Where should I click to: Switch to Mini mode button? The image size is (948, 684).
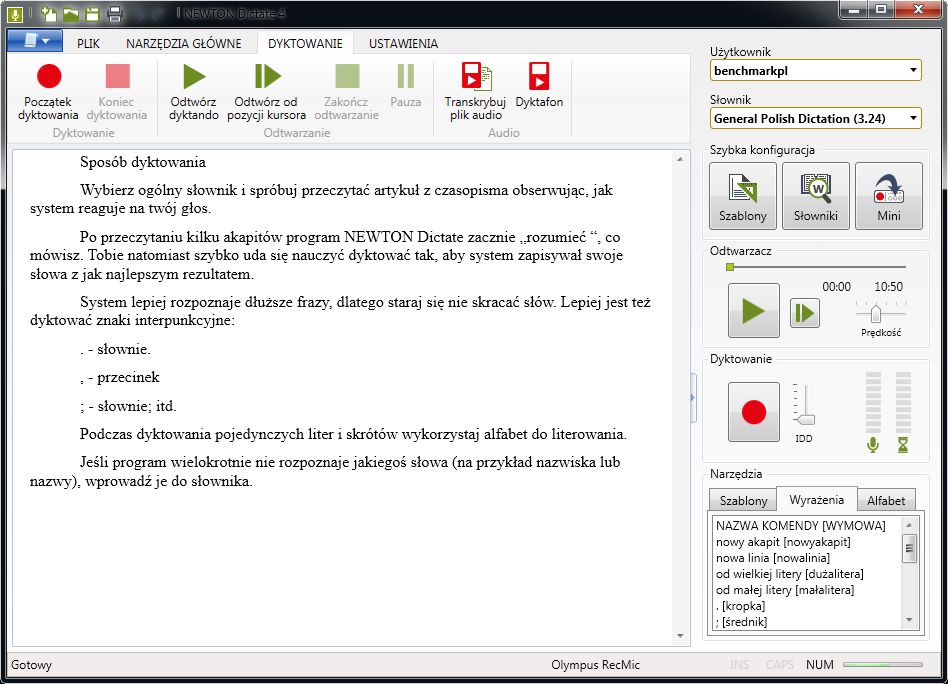pyautogui.click(x=889, y=196)
